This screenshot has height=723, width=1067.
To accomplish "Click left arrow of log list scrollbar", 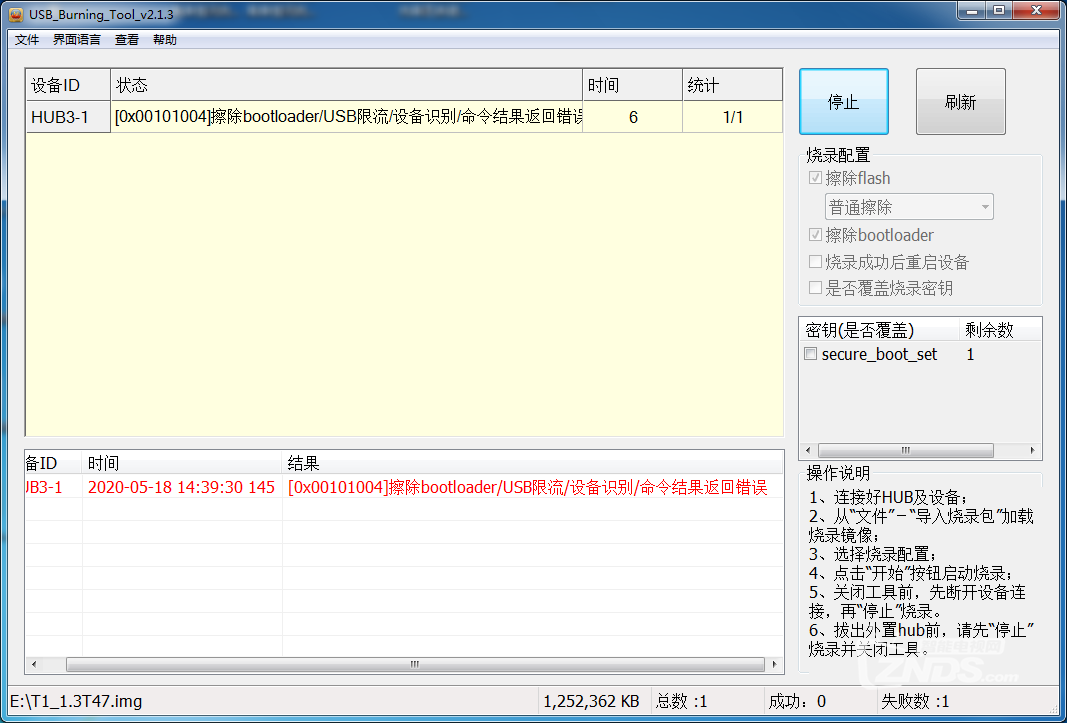I will (x=34, y=664).
